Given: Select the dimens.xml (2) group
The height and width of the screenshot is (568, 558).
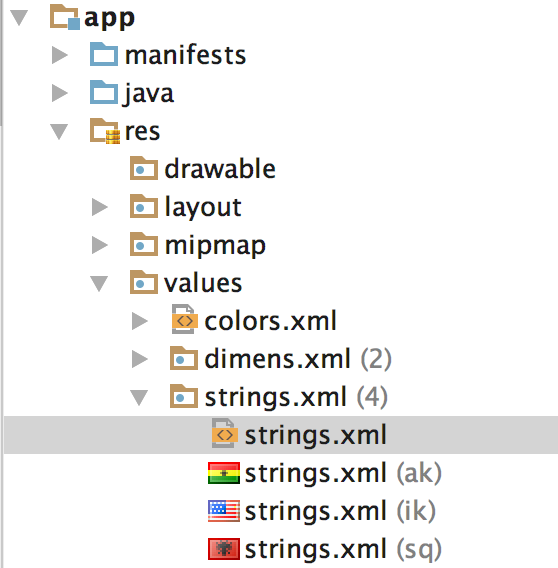Looking at the screenshot, I should click(281, 359).
